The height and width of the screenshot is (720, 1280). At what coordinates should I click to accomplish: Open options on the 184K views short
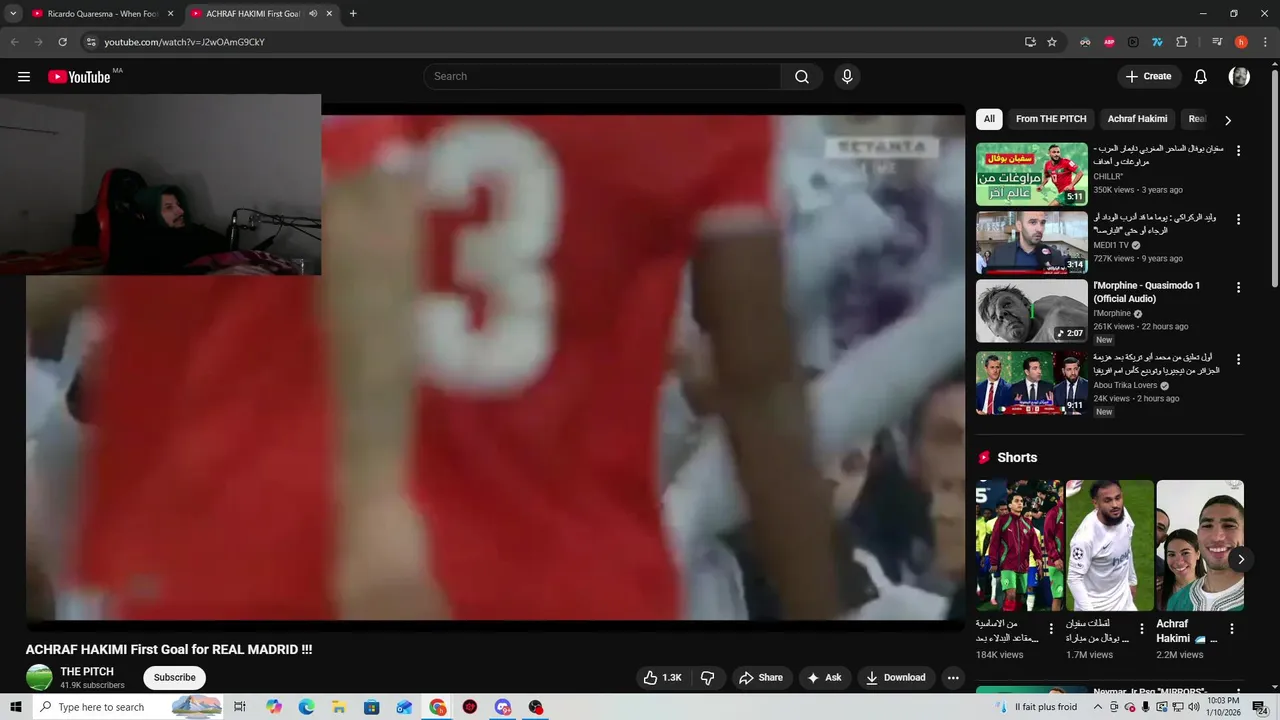1051,629
